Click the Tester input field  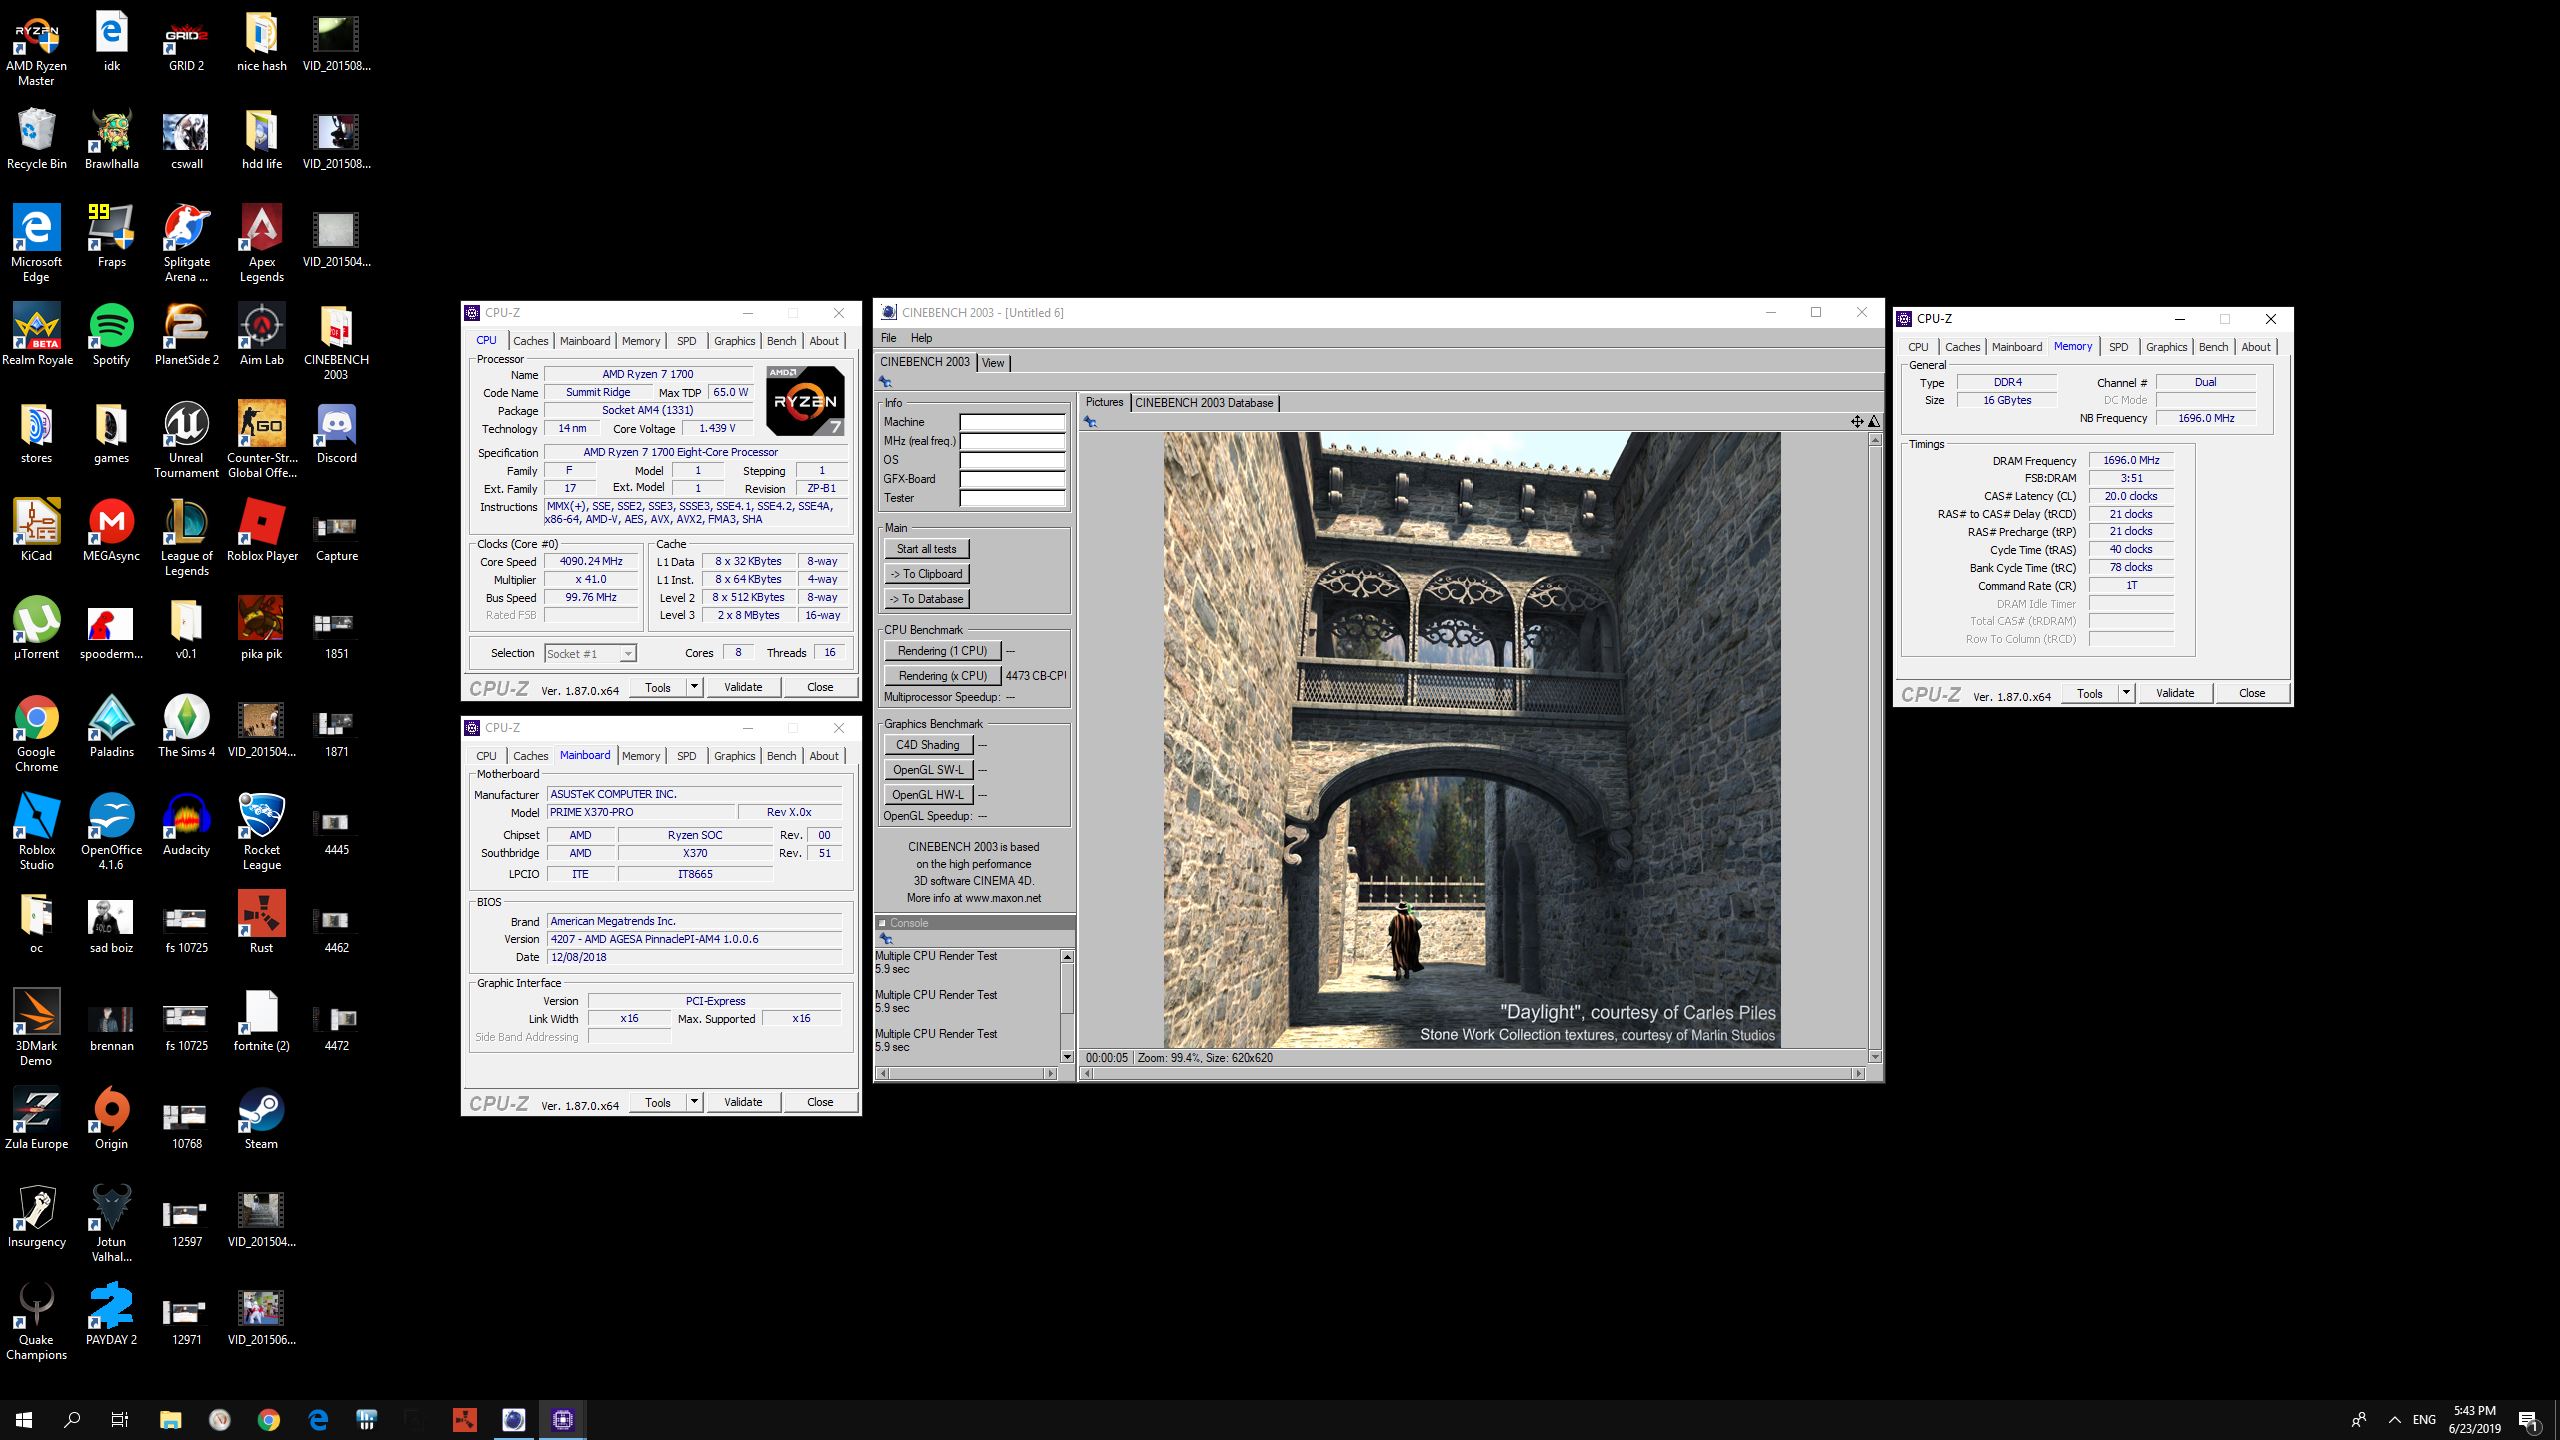pyautogui.click(x=1012, y=498)
